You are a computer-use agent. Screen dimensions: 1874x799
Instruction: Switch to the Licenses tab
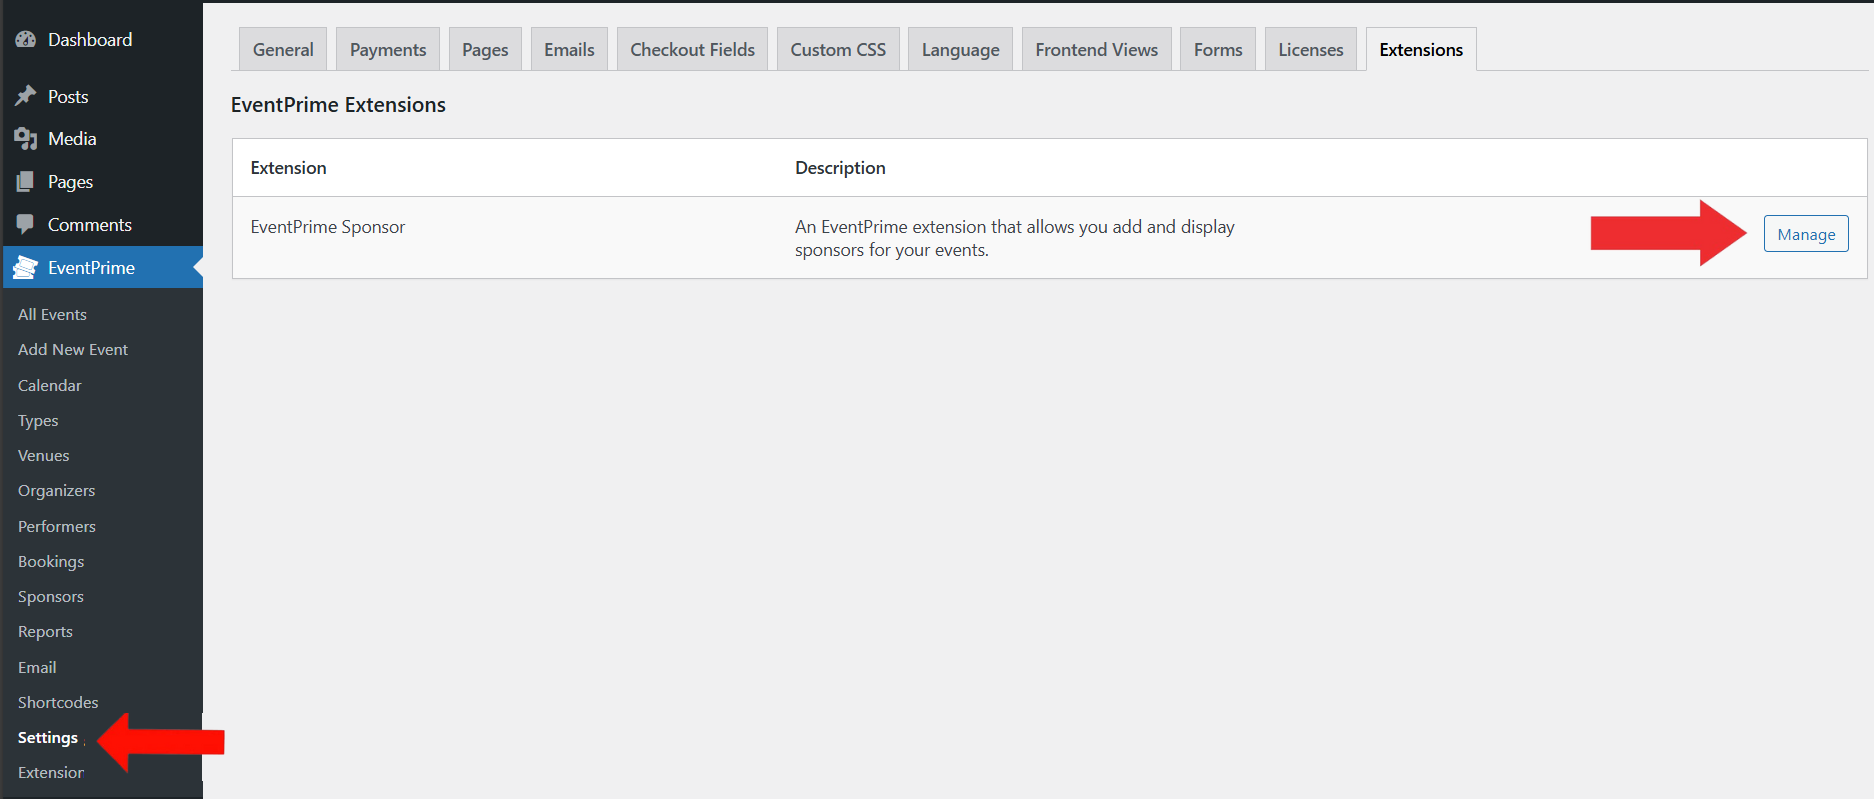pos(1310,50)
